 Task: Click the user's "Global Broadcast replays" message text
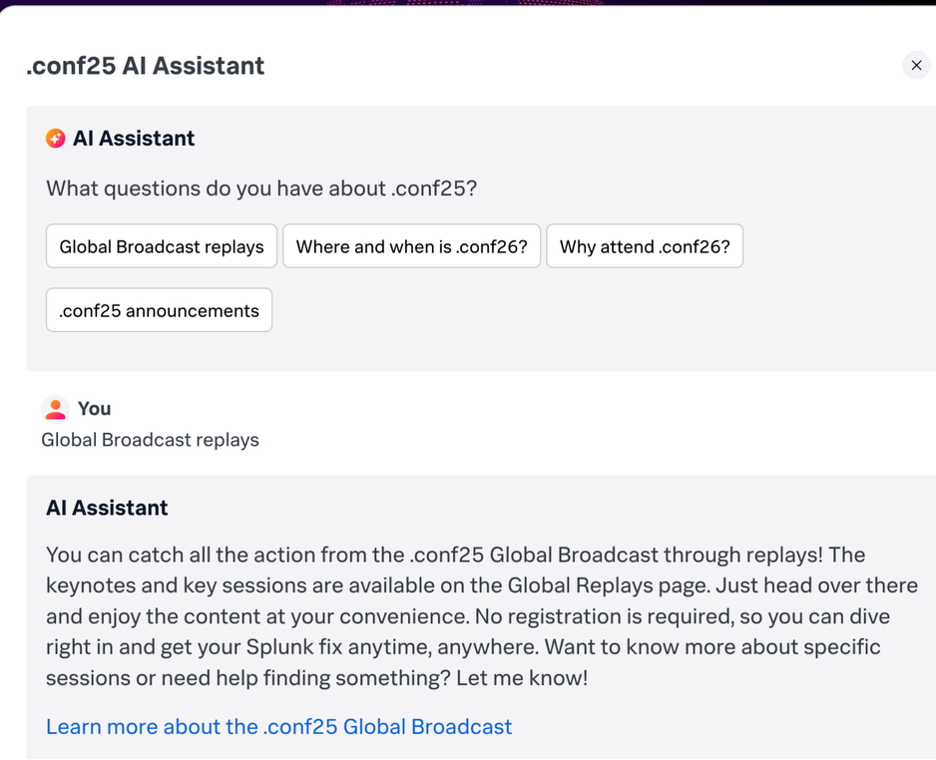click(150, 440)
